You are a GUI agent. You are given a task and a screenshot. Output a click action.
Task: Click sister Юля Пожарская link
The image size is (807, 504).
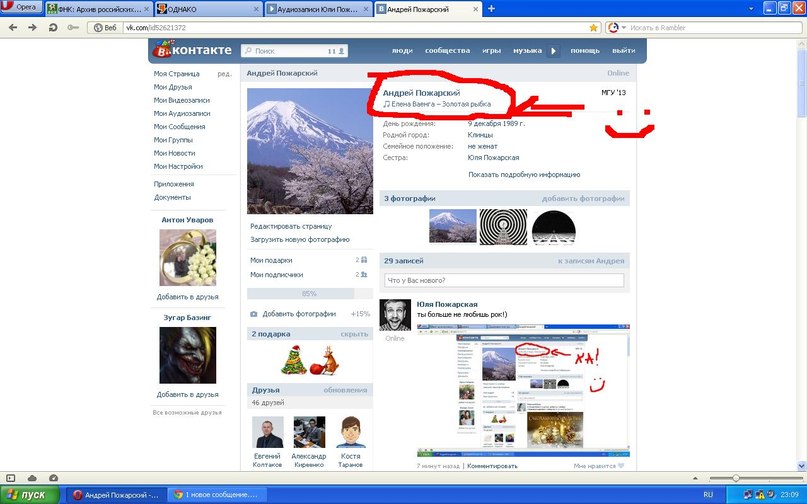tap(494, 158)
